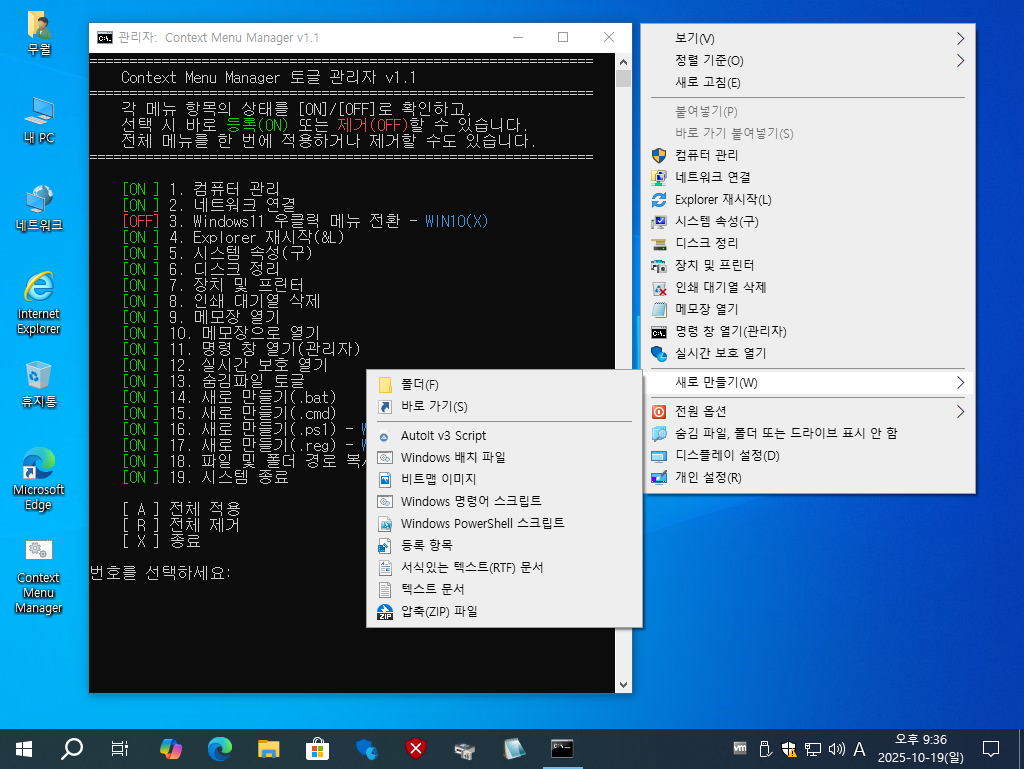Choose 서식있는 텍스트(RTF) 문서 entry
The height and width of the screenshot is (769, 1024).
pos(504,567)
